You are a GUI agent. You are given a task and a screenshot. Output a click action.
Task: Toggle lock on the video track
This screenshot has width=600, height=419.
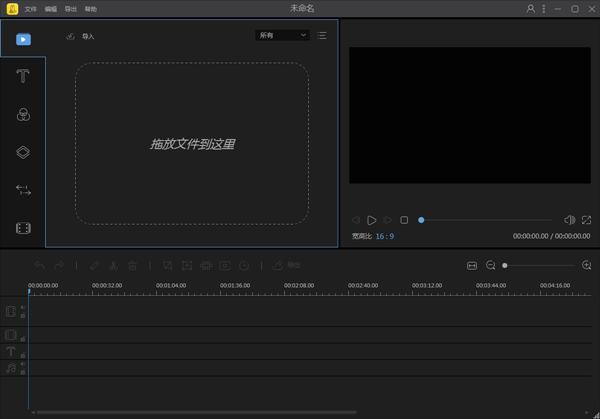23,316
